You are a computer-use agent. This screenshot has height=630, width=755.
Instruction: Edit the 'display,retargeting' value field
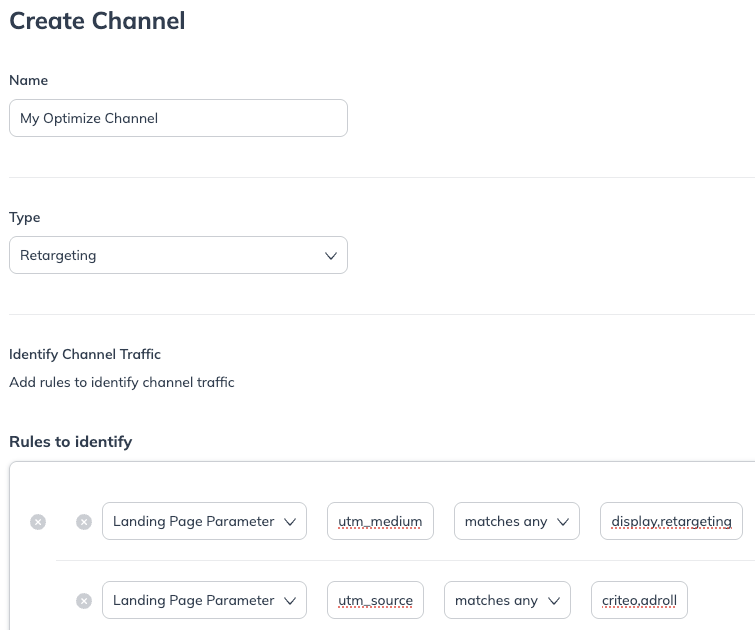[671, 521]
